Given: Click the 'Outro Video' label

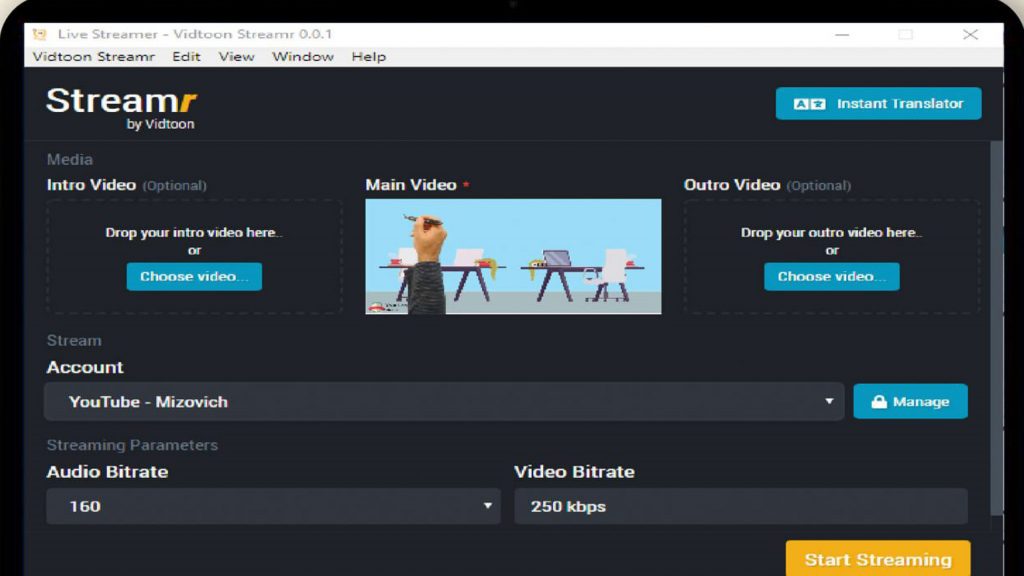Looking at the screenshot, I should [732, 185].
